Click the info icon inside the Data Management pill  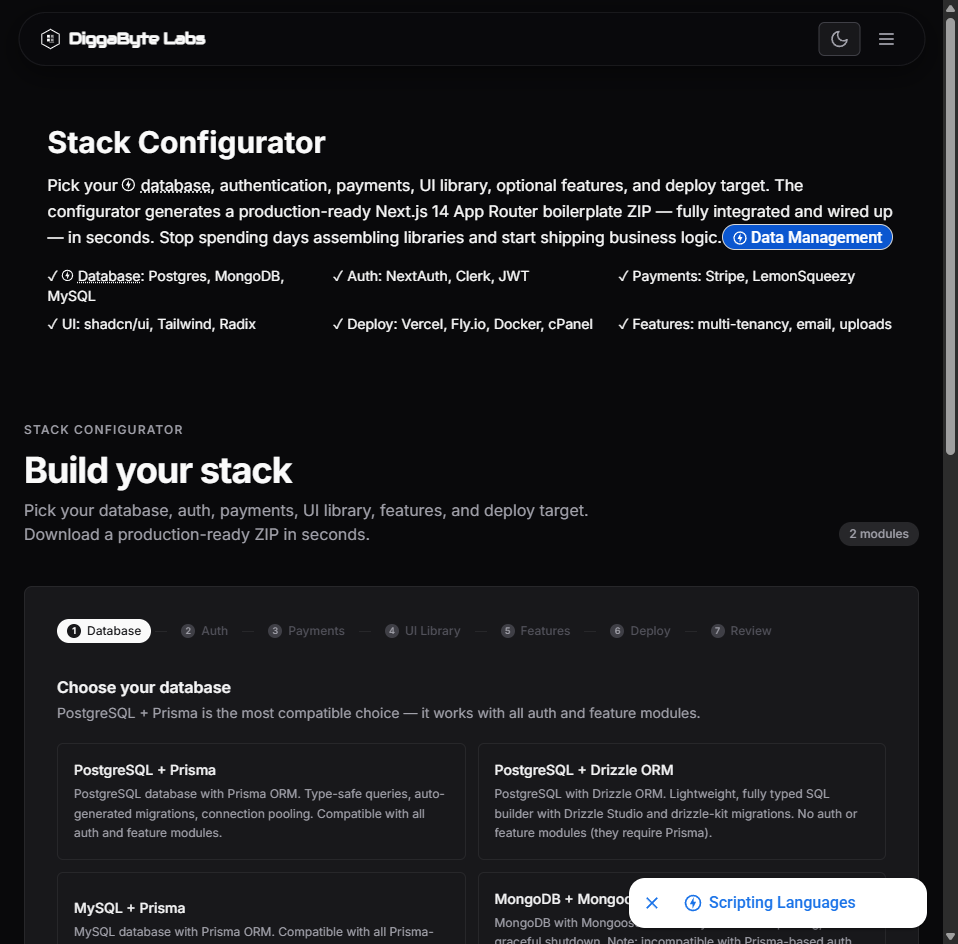tap(740, 237)
